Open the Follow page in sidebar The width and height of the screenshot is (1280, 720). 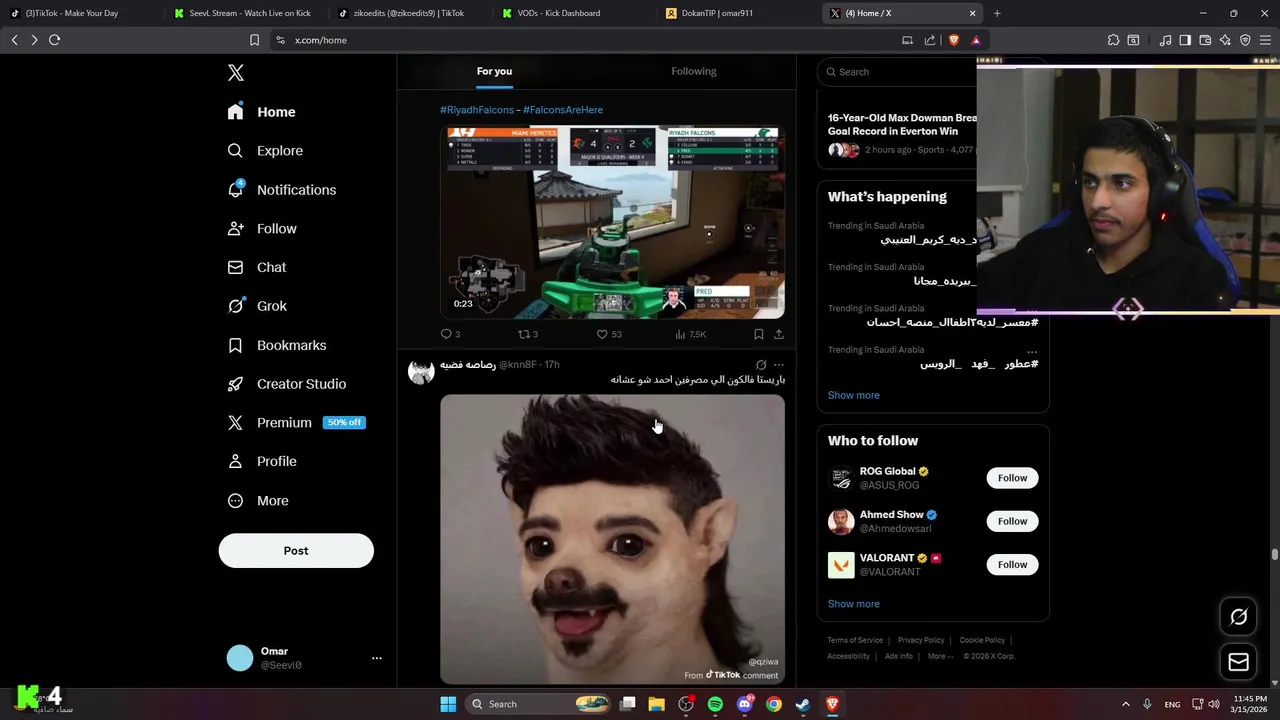click(261, 229)
